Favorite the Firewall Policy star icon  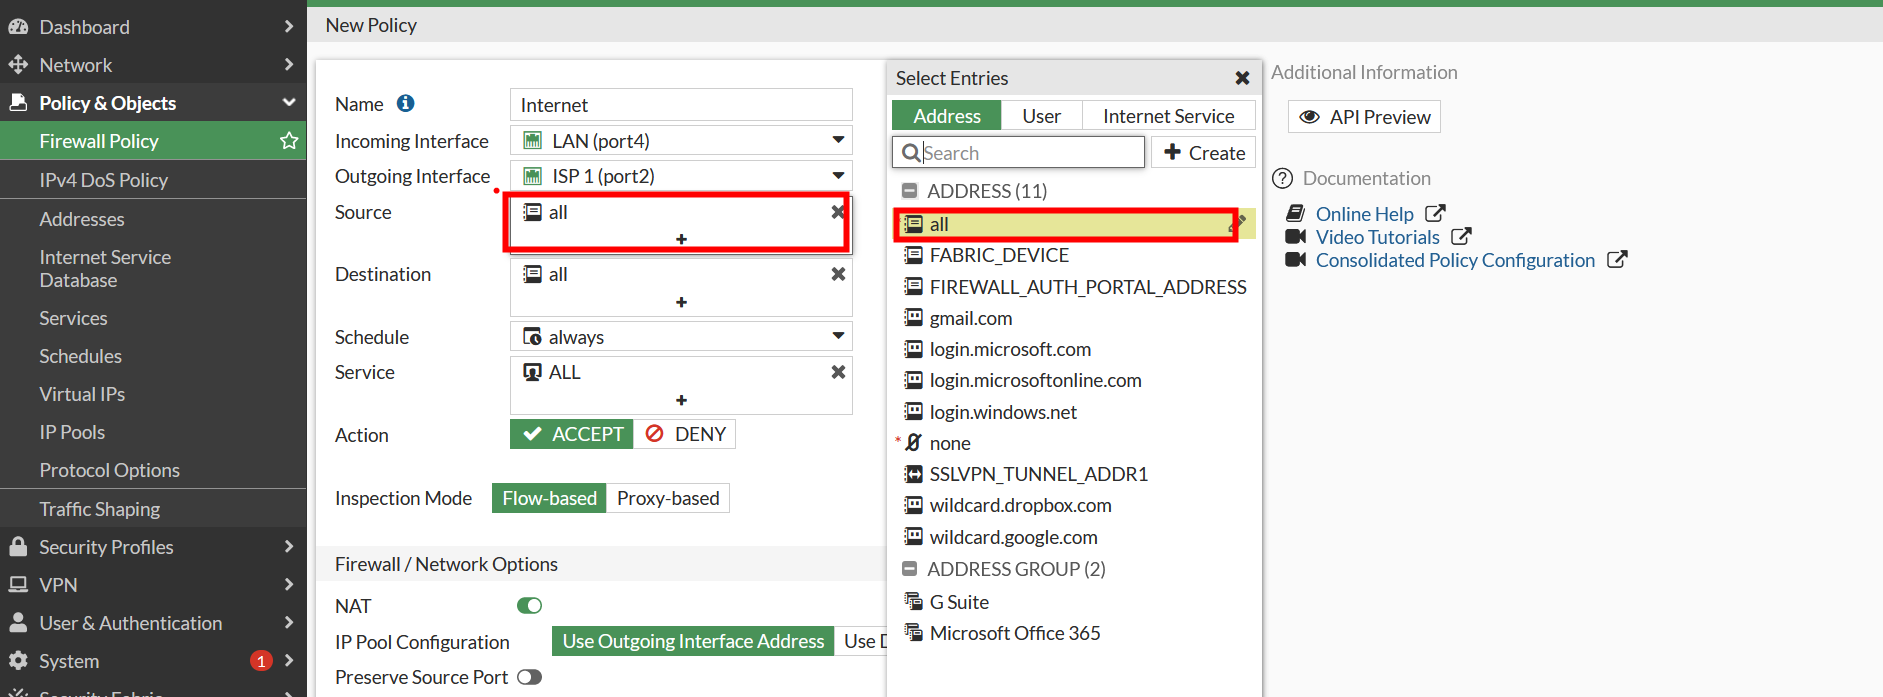tap(289, 141)
